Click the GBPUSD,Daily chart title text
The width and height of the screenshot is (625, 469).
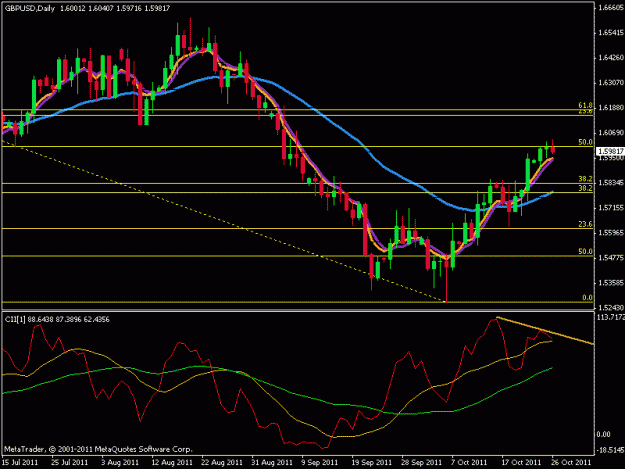click(30, 8)
